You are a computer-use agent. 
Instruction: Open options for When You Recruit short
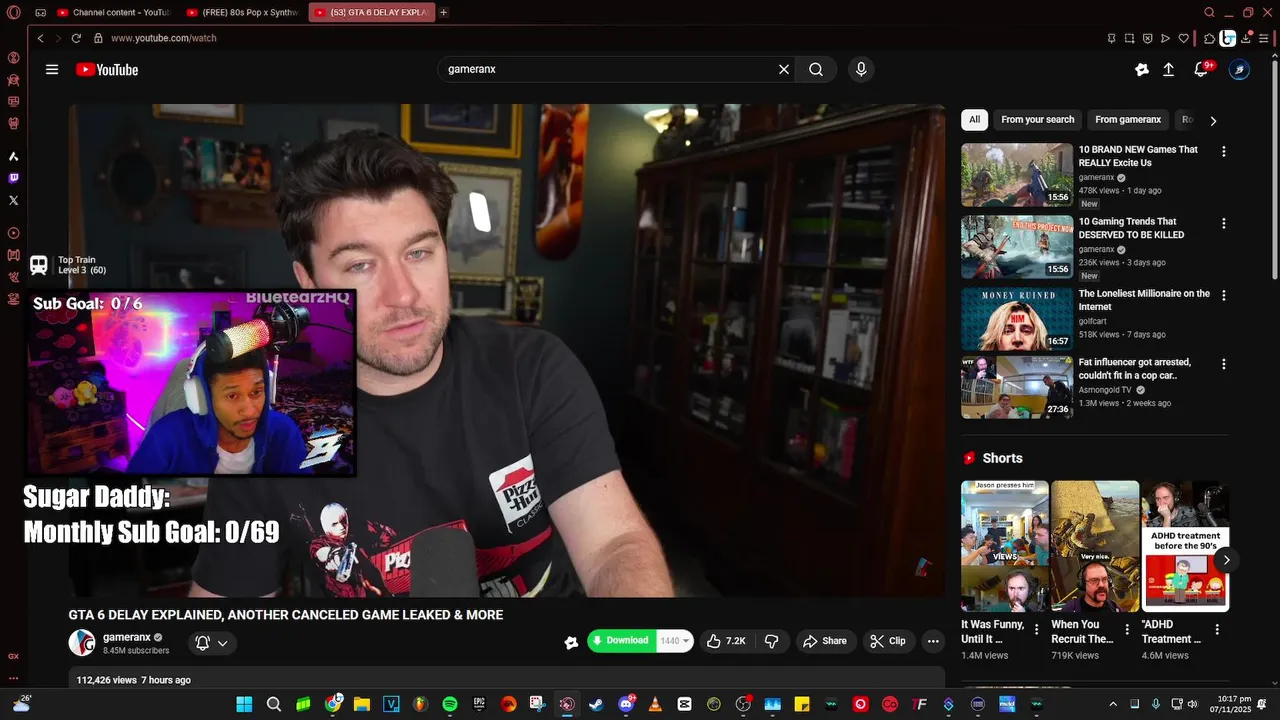pyautogui.click(x=1127, y=630)
